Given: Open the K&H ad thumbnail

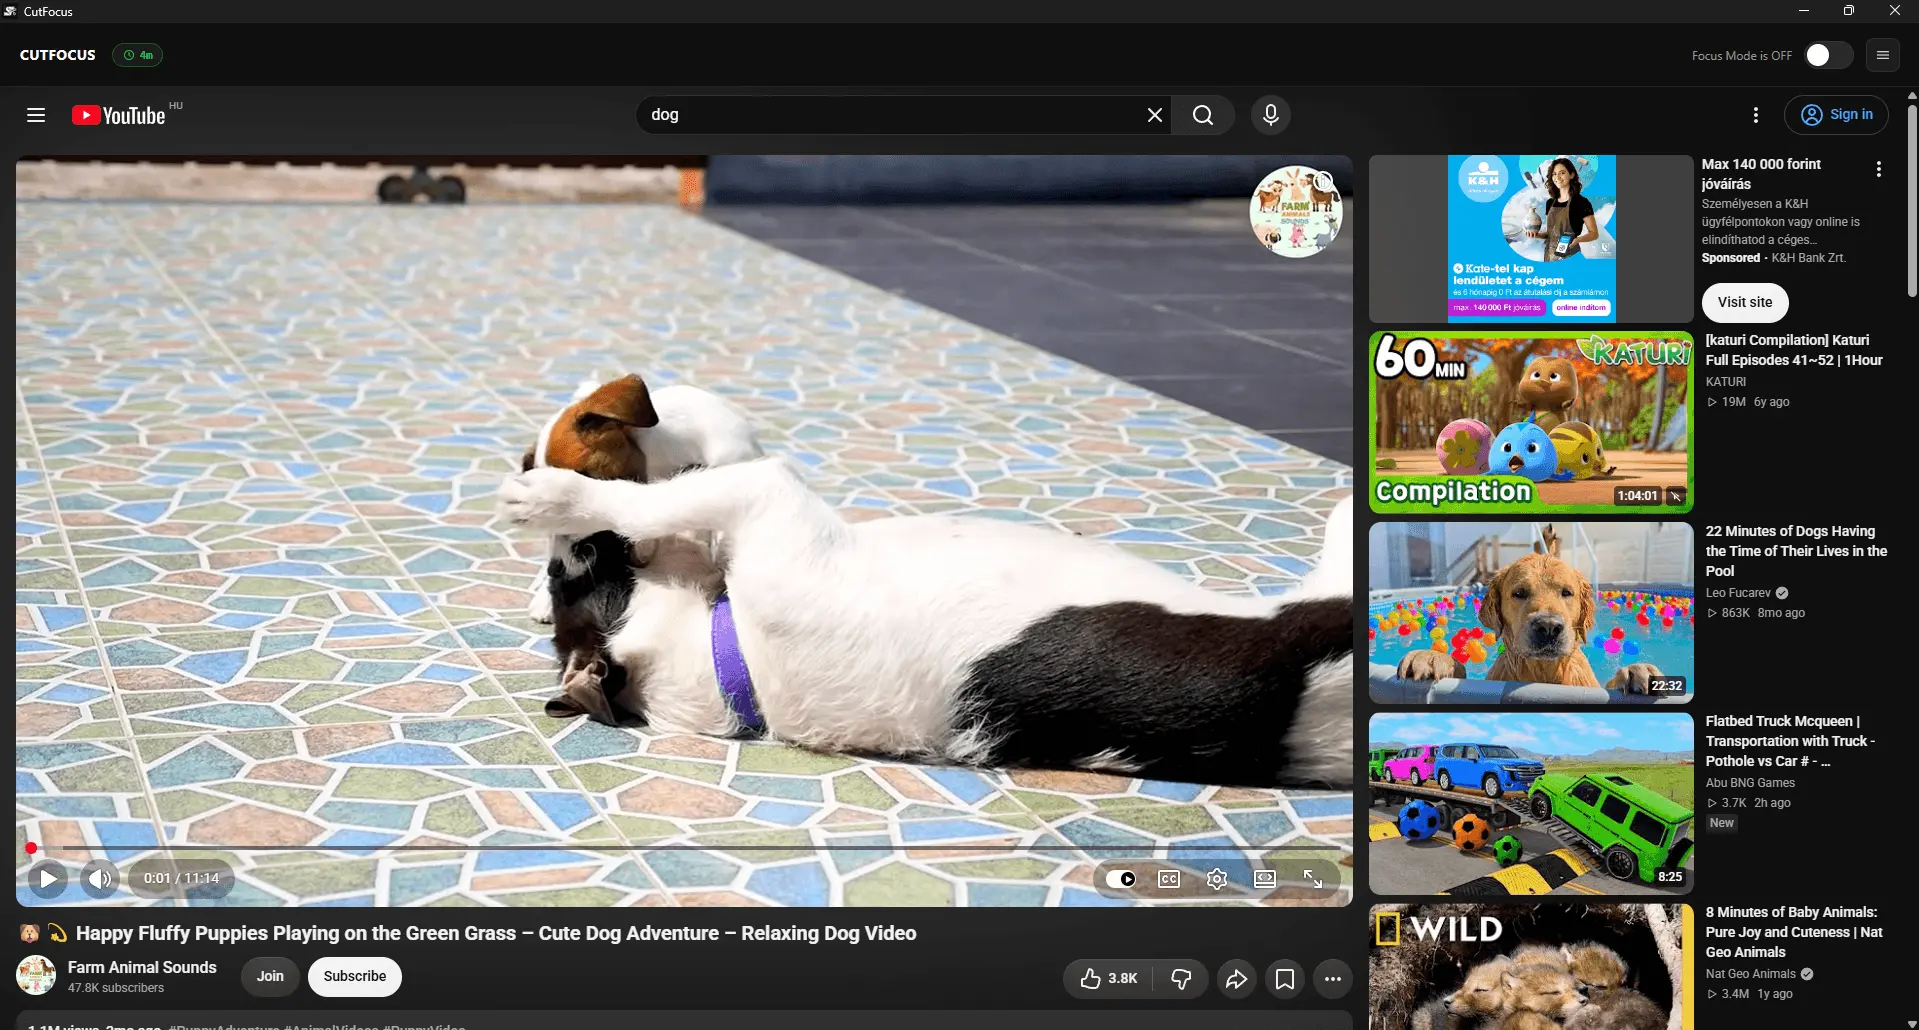Looking at the screenshot, I should point(1531,239).
